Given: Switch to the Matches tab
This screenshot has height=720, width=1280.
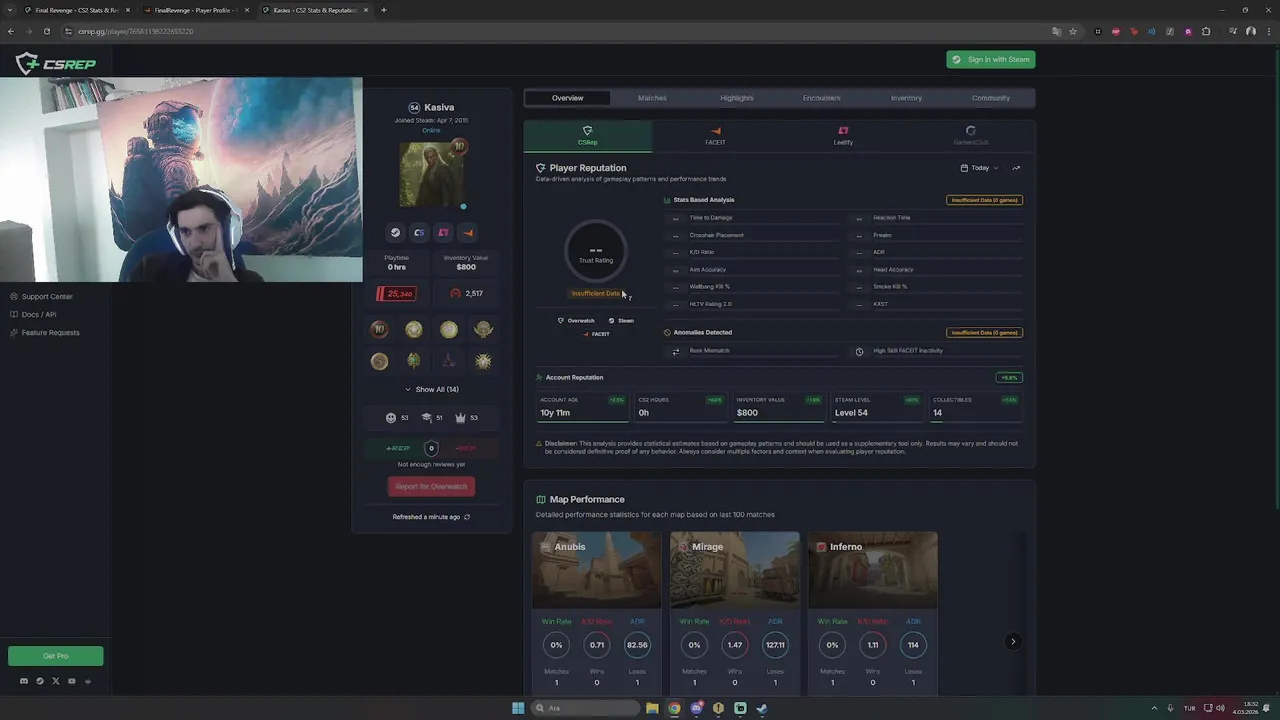Looking at the screenshot, I should click(652, 98).
